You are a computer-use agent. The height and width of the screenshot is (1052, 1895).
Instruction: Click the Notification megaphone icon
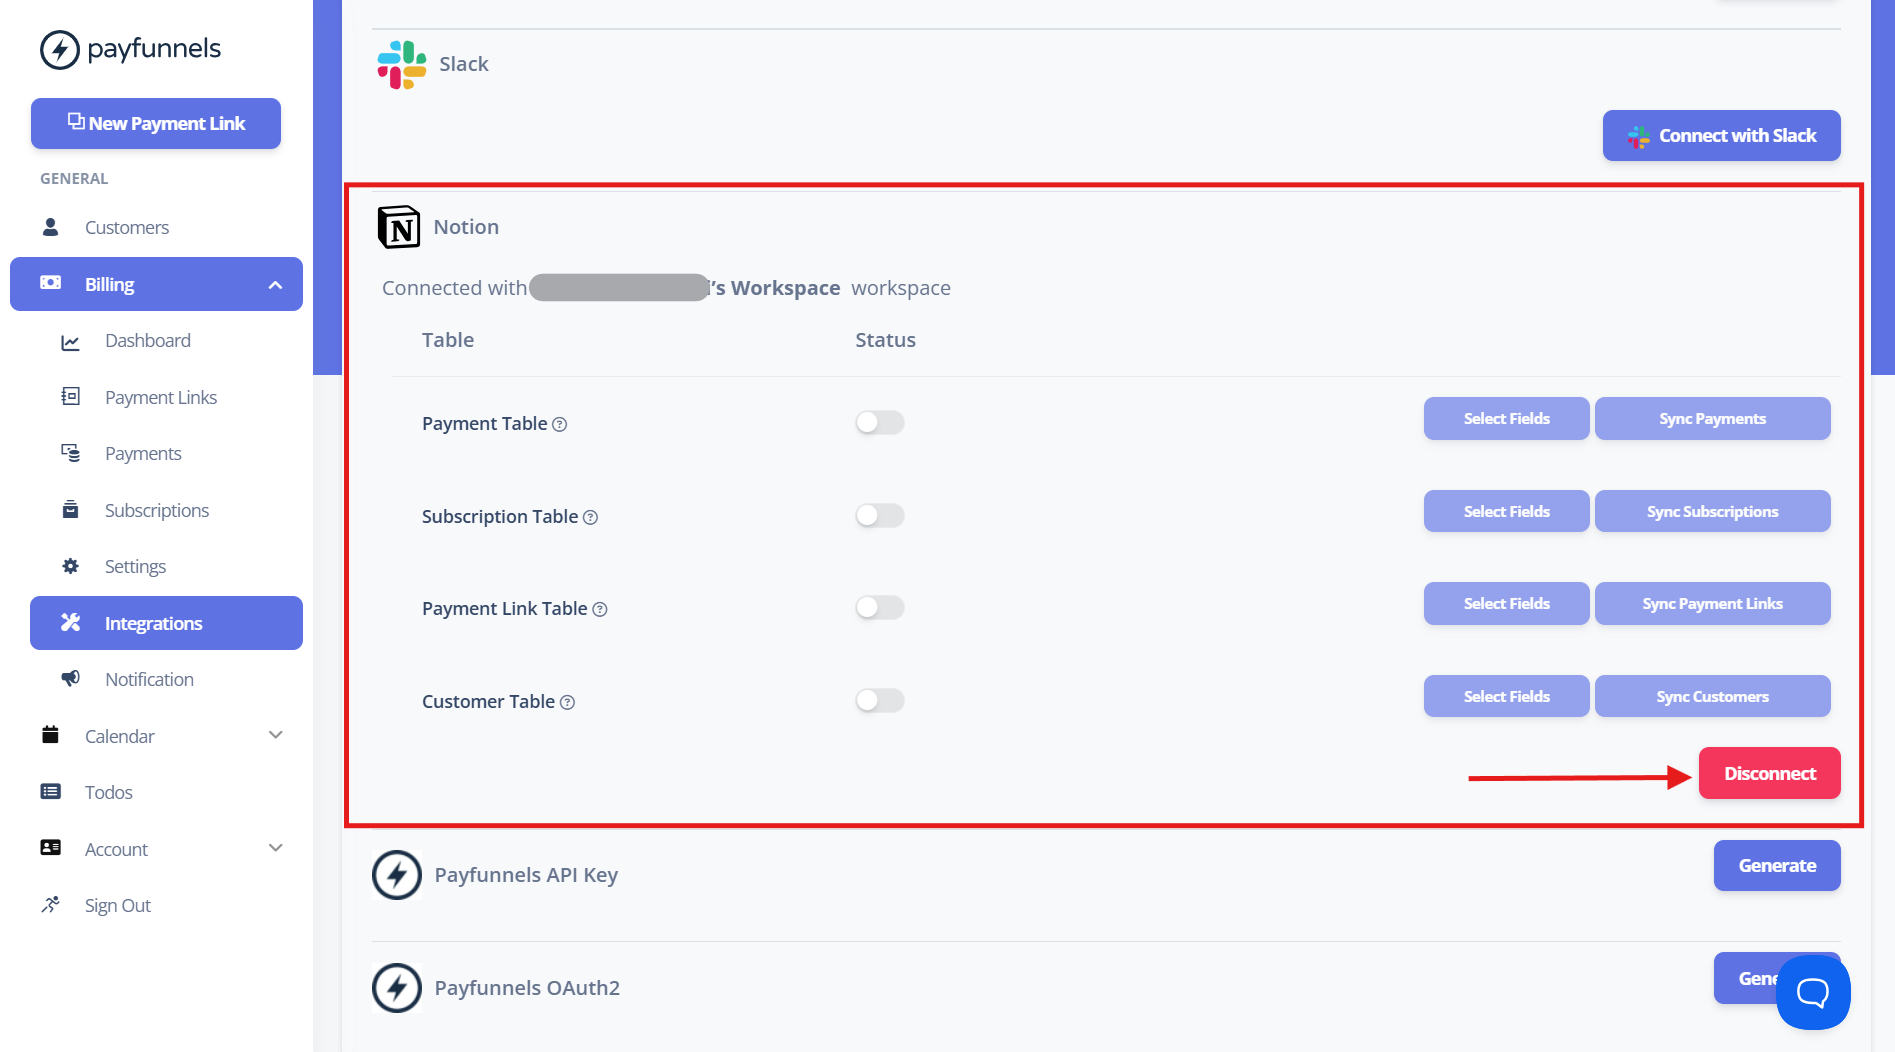click(70, 678)
